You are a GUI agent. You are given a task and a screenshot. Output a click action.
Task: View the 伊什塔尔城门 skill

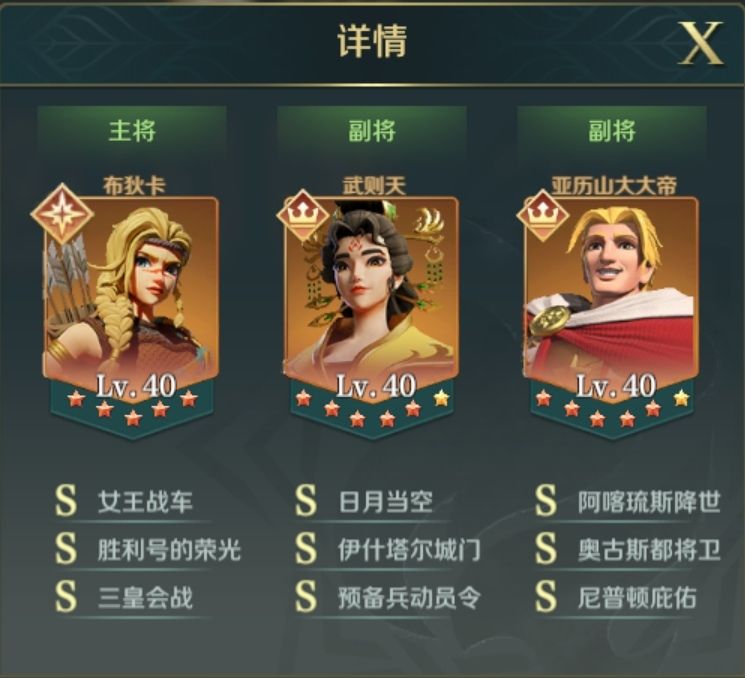click(x=409, y=550)
